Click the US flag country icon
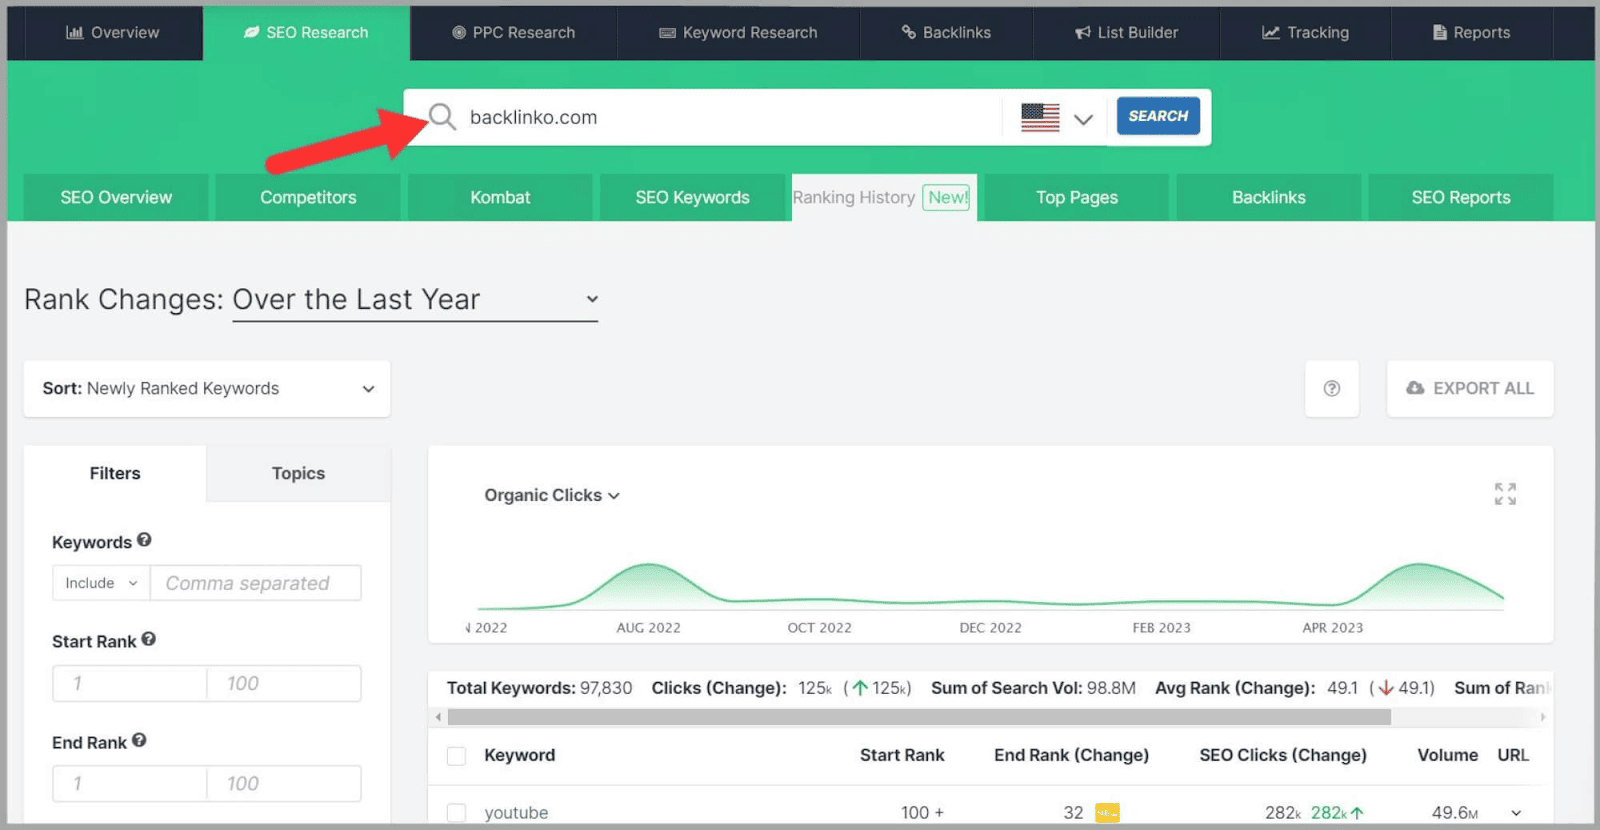The image size is (1600, 830). (x=1040, y=117)
